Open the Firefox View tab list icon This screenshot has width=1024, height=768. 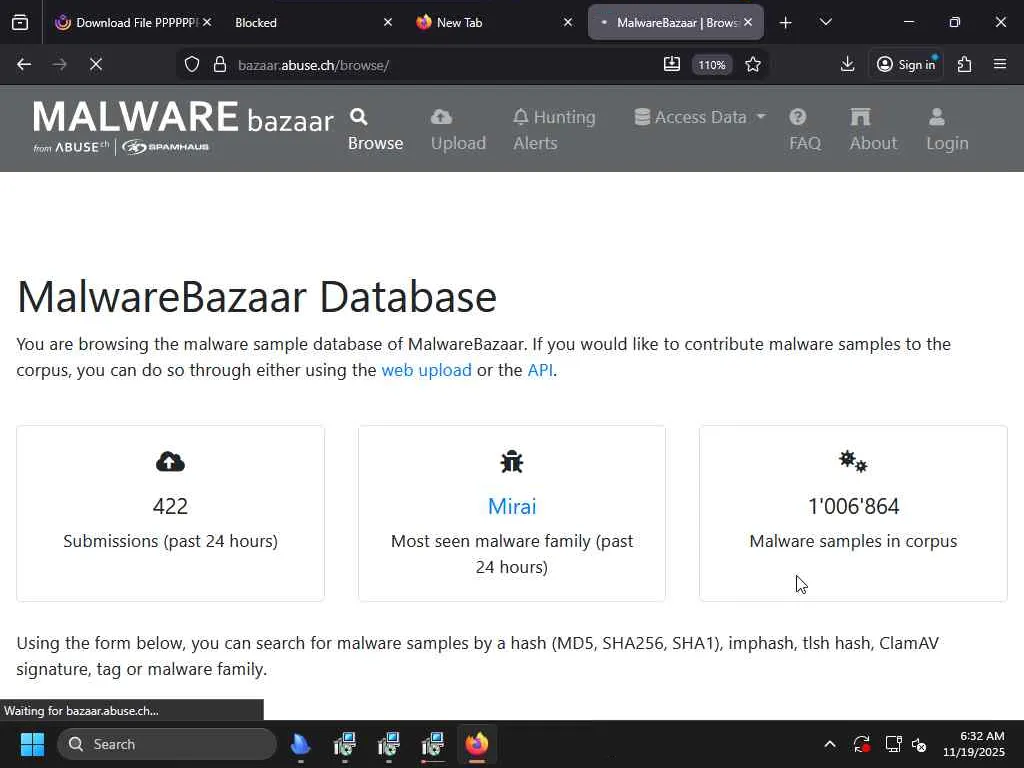click(20, 22)
